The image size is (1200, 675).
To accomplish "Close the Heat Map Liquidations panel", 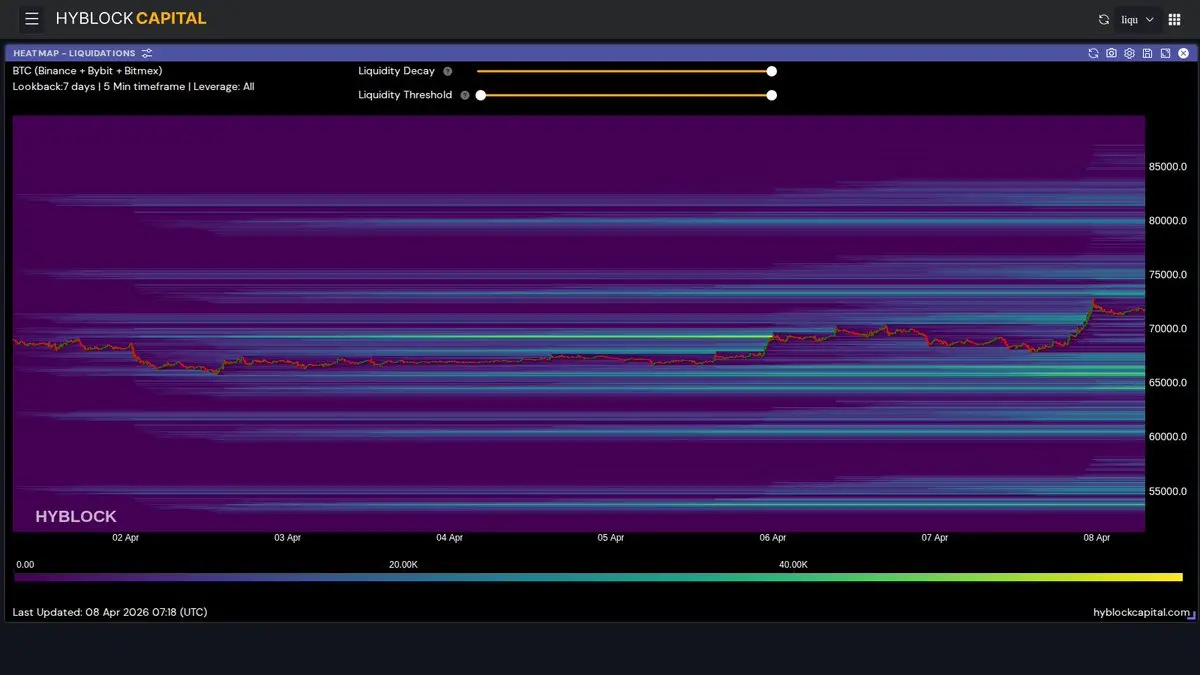I will coord(1183,53).
